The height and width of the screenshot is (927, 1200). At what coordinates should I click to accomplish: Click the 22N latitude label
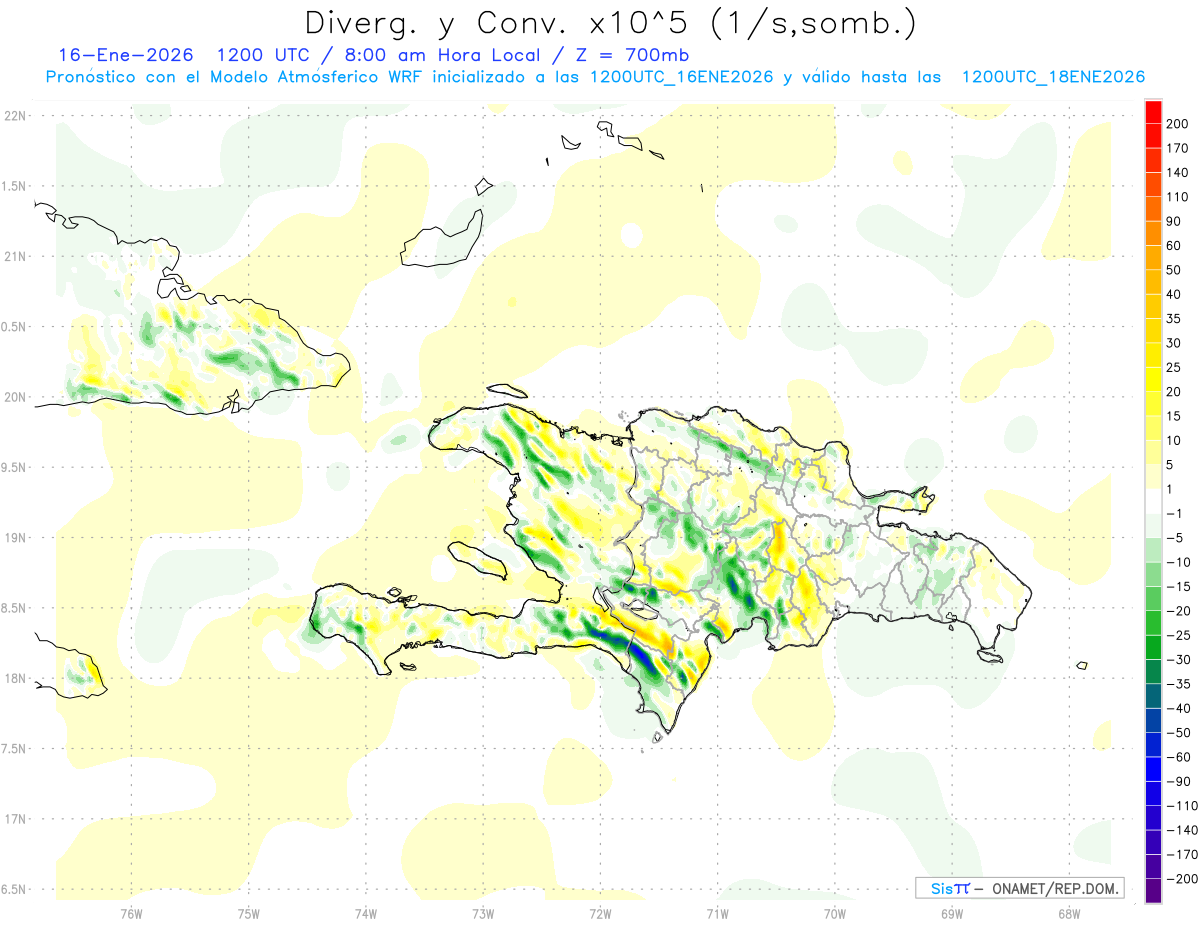[x=15, y=116]
